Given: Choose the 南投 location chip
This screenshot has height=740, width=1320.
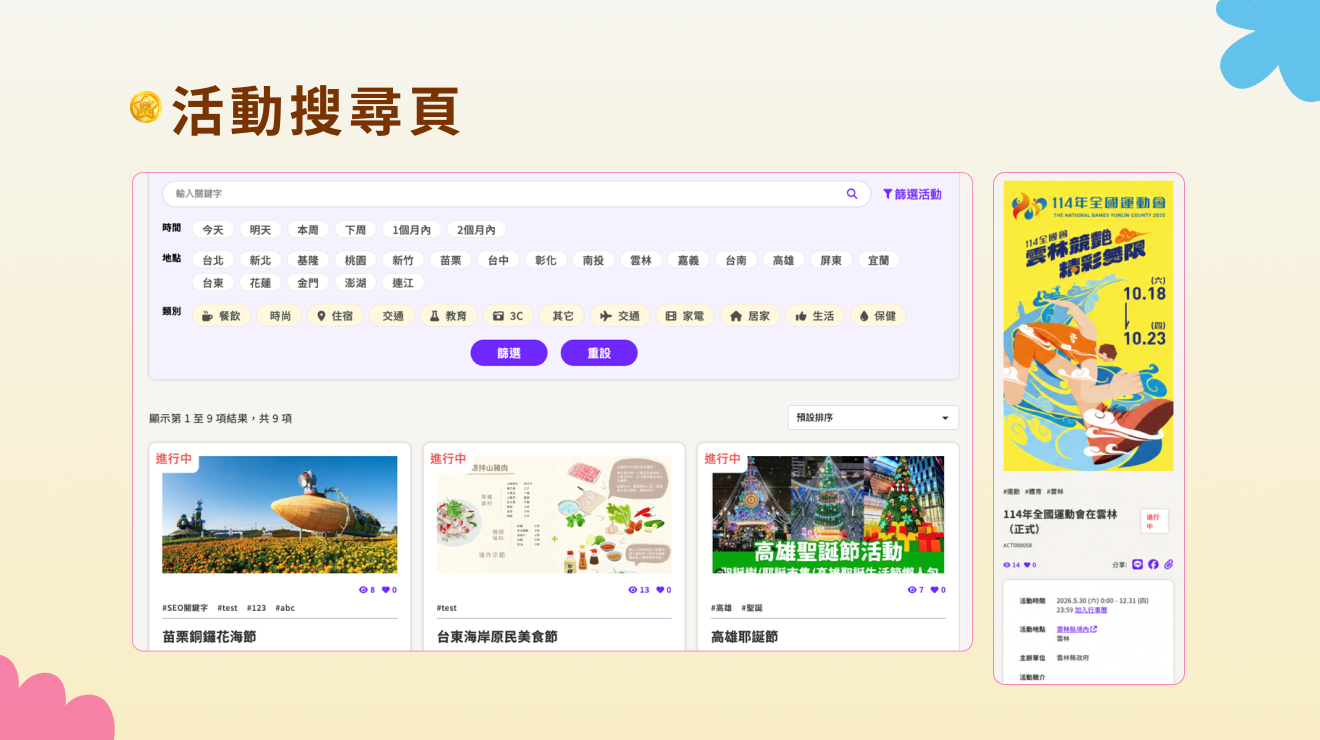Looking at the screenshot, I should (x=593, y=260).
